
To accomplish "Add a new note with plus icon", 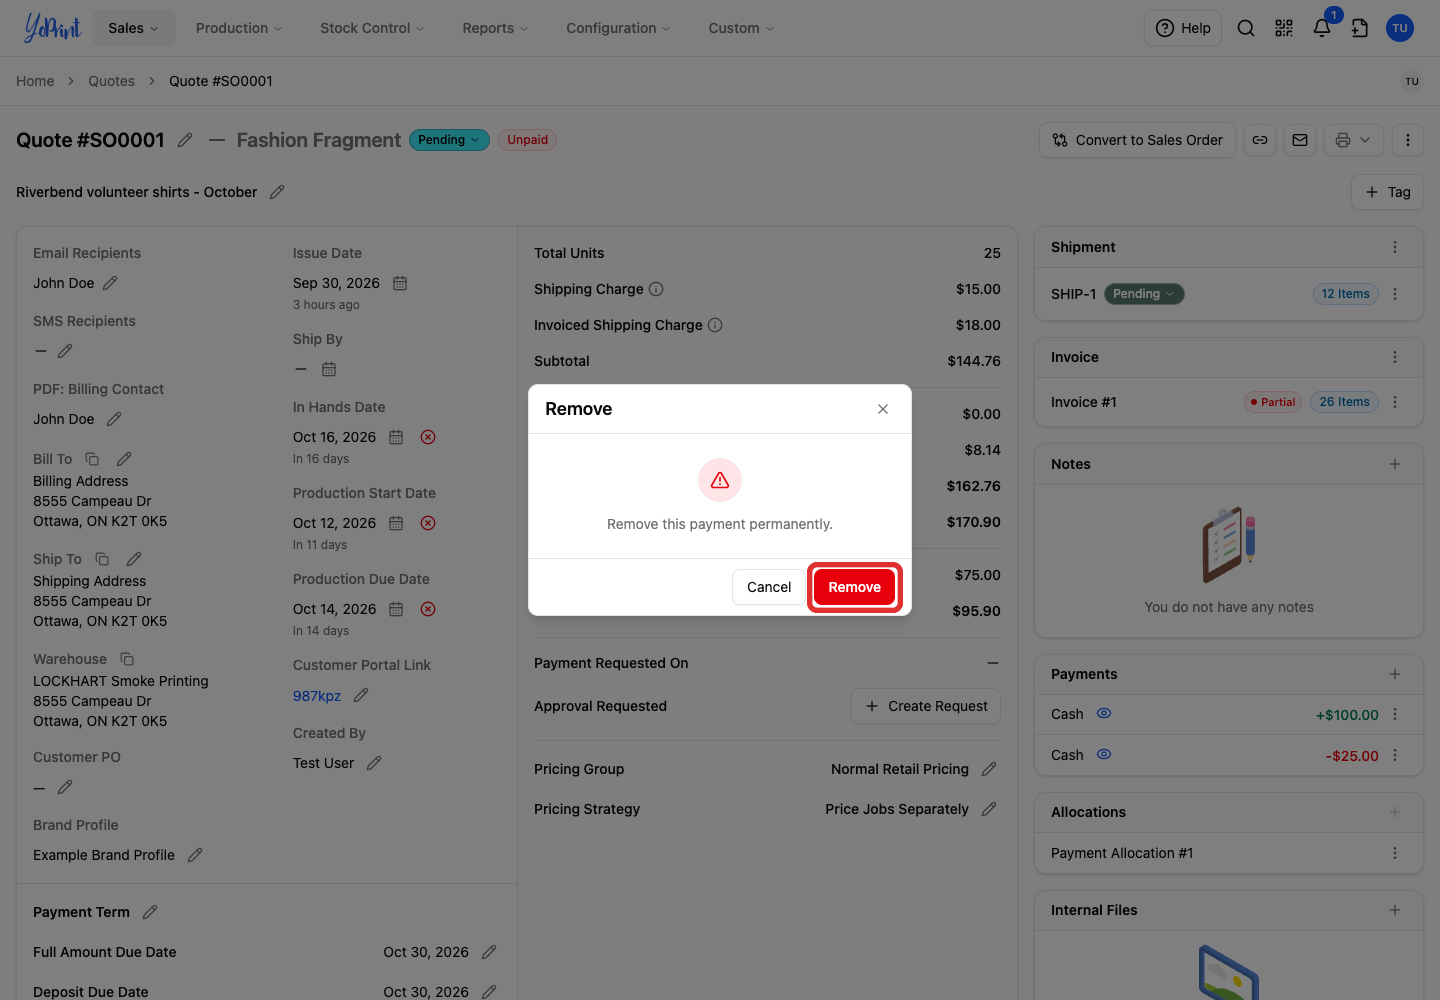I will (x=1395, y=464).
